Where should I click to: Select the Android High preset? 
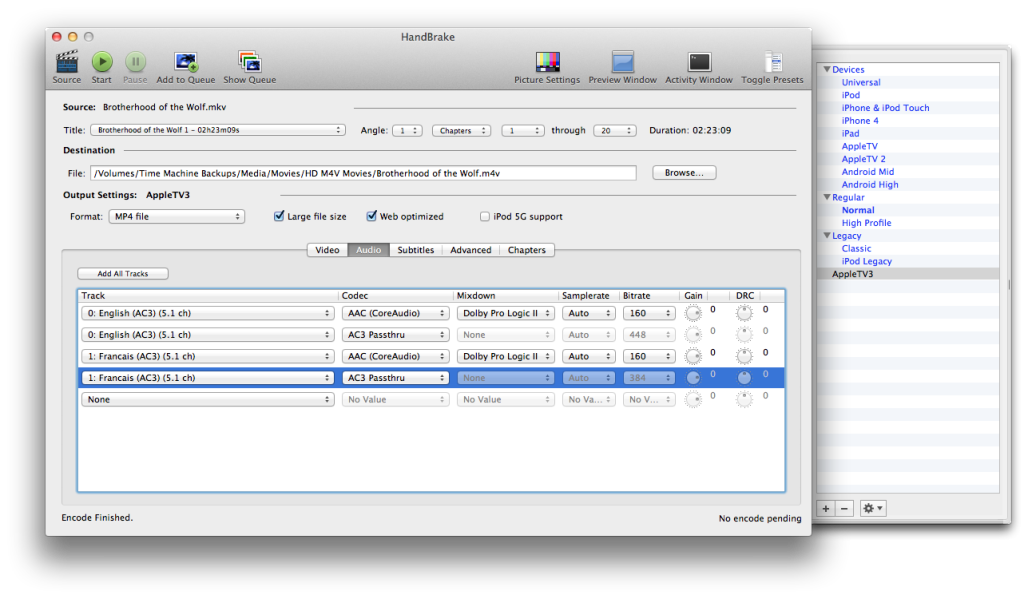point(870,185)
